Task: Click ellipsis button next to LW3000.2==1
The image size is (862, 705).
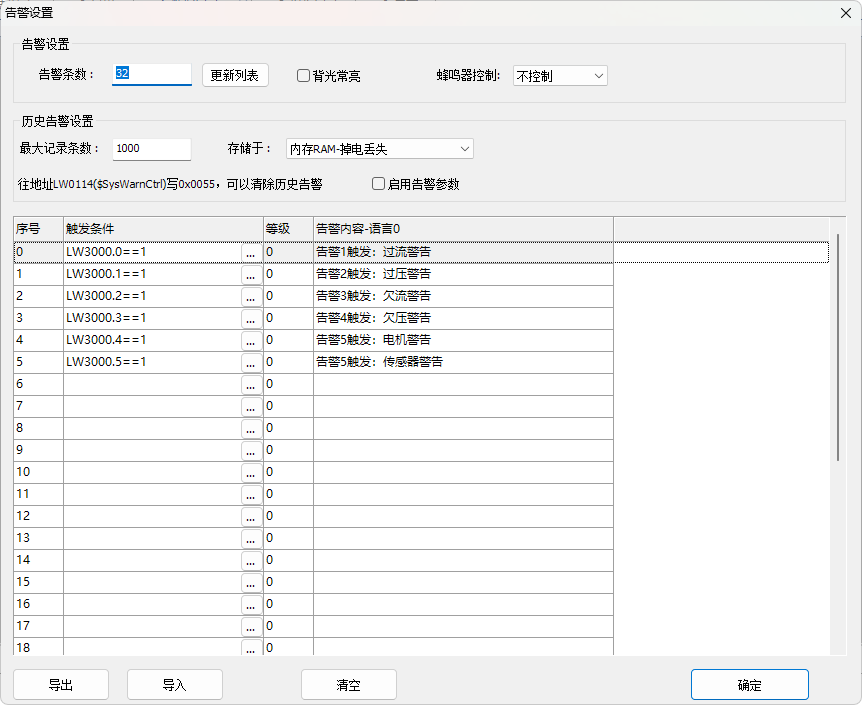Action: [251, 296]
